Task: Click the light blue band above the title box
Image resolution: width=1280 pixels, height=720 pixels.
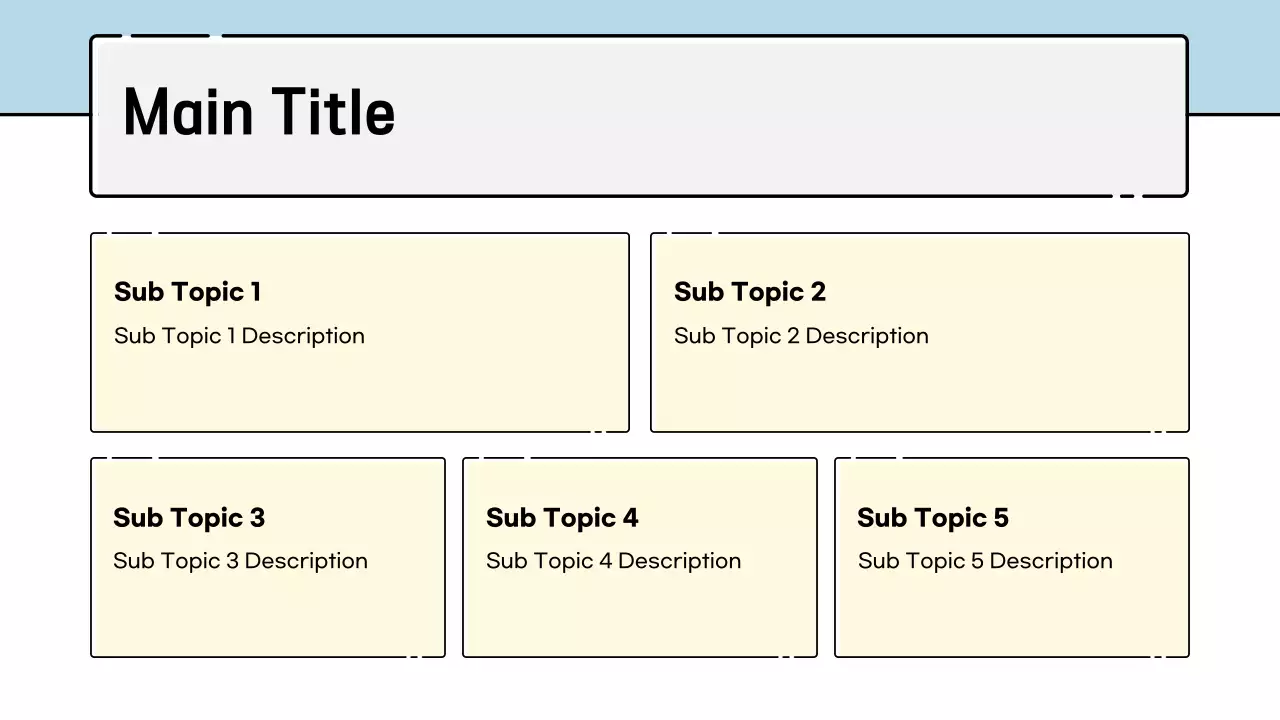Action: point(640,16)
